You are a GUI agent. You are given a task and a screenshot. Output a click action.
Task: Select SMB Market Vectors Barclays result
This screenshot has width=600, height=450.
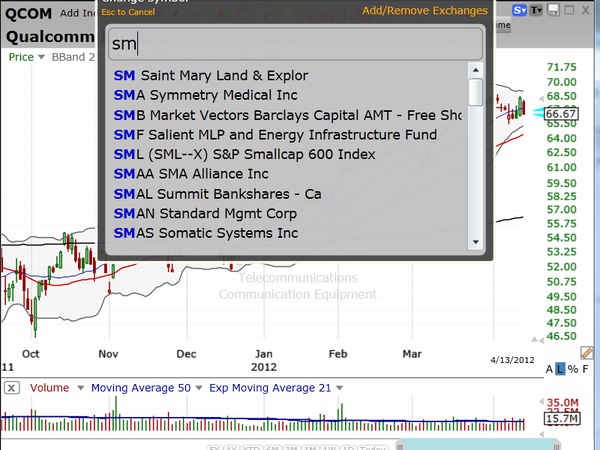coord(288,115)
